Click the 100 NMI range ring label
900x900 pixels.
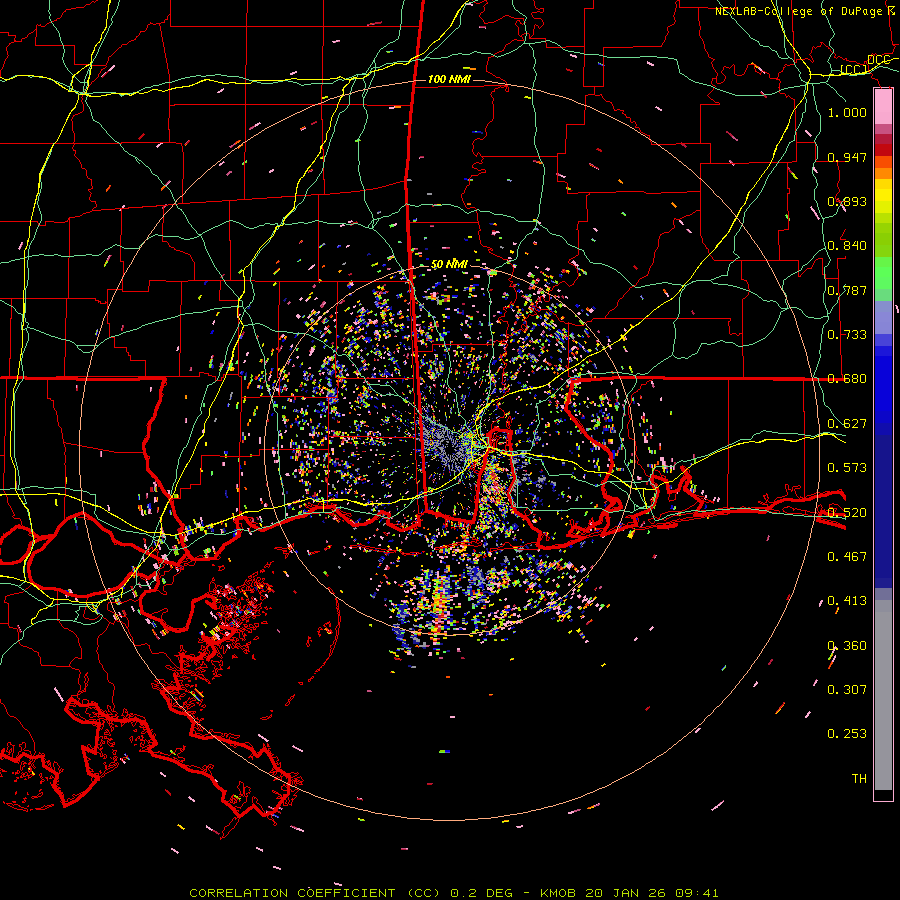pos(449,79)
